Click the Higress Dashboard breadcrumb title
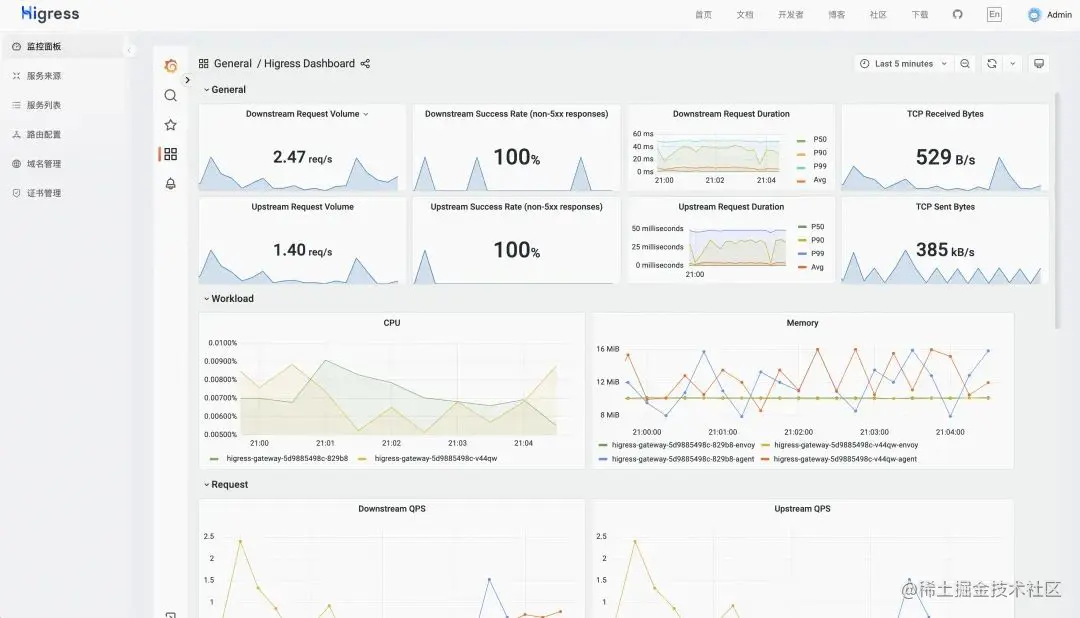Screen dimensions: 1080x618 pos(309,63)
